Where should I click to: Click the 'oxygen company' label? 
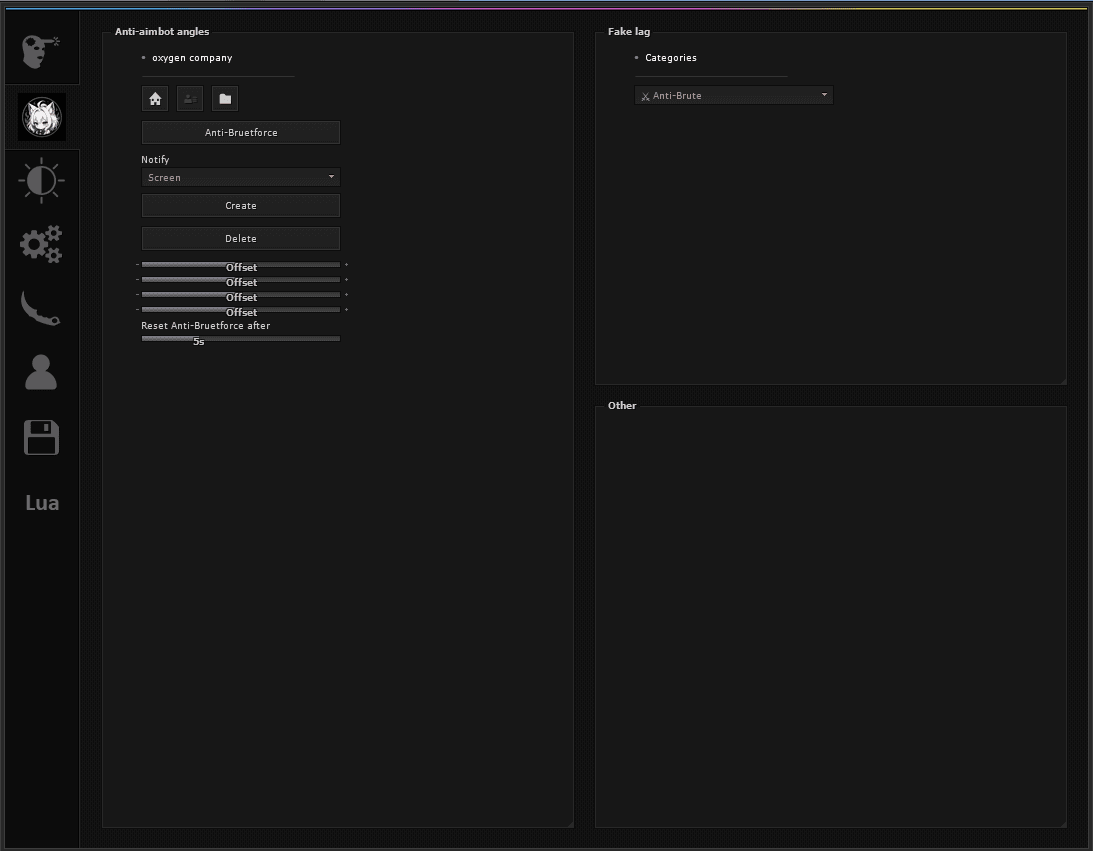pyautogui.click(x=192, y=58)
